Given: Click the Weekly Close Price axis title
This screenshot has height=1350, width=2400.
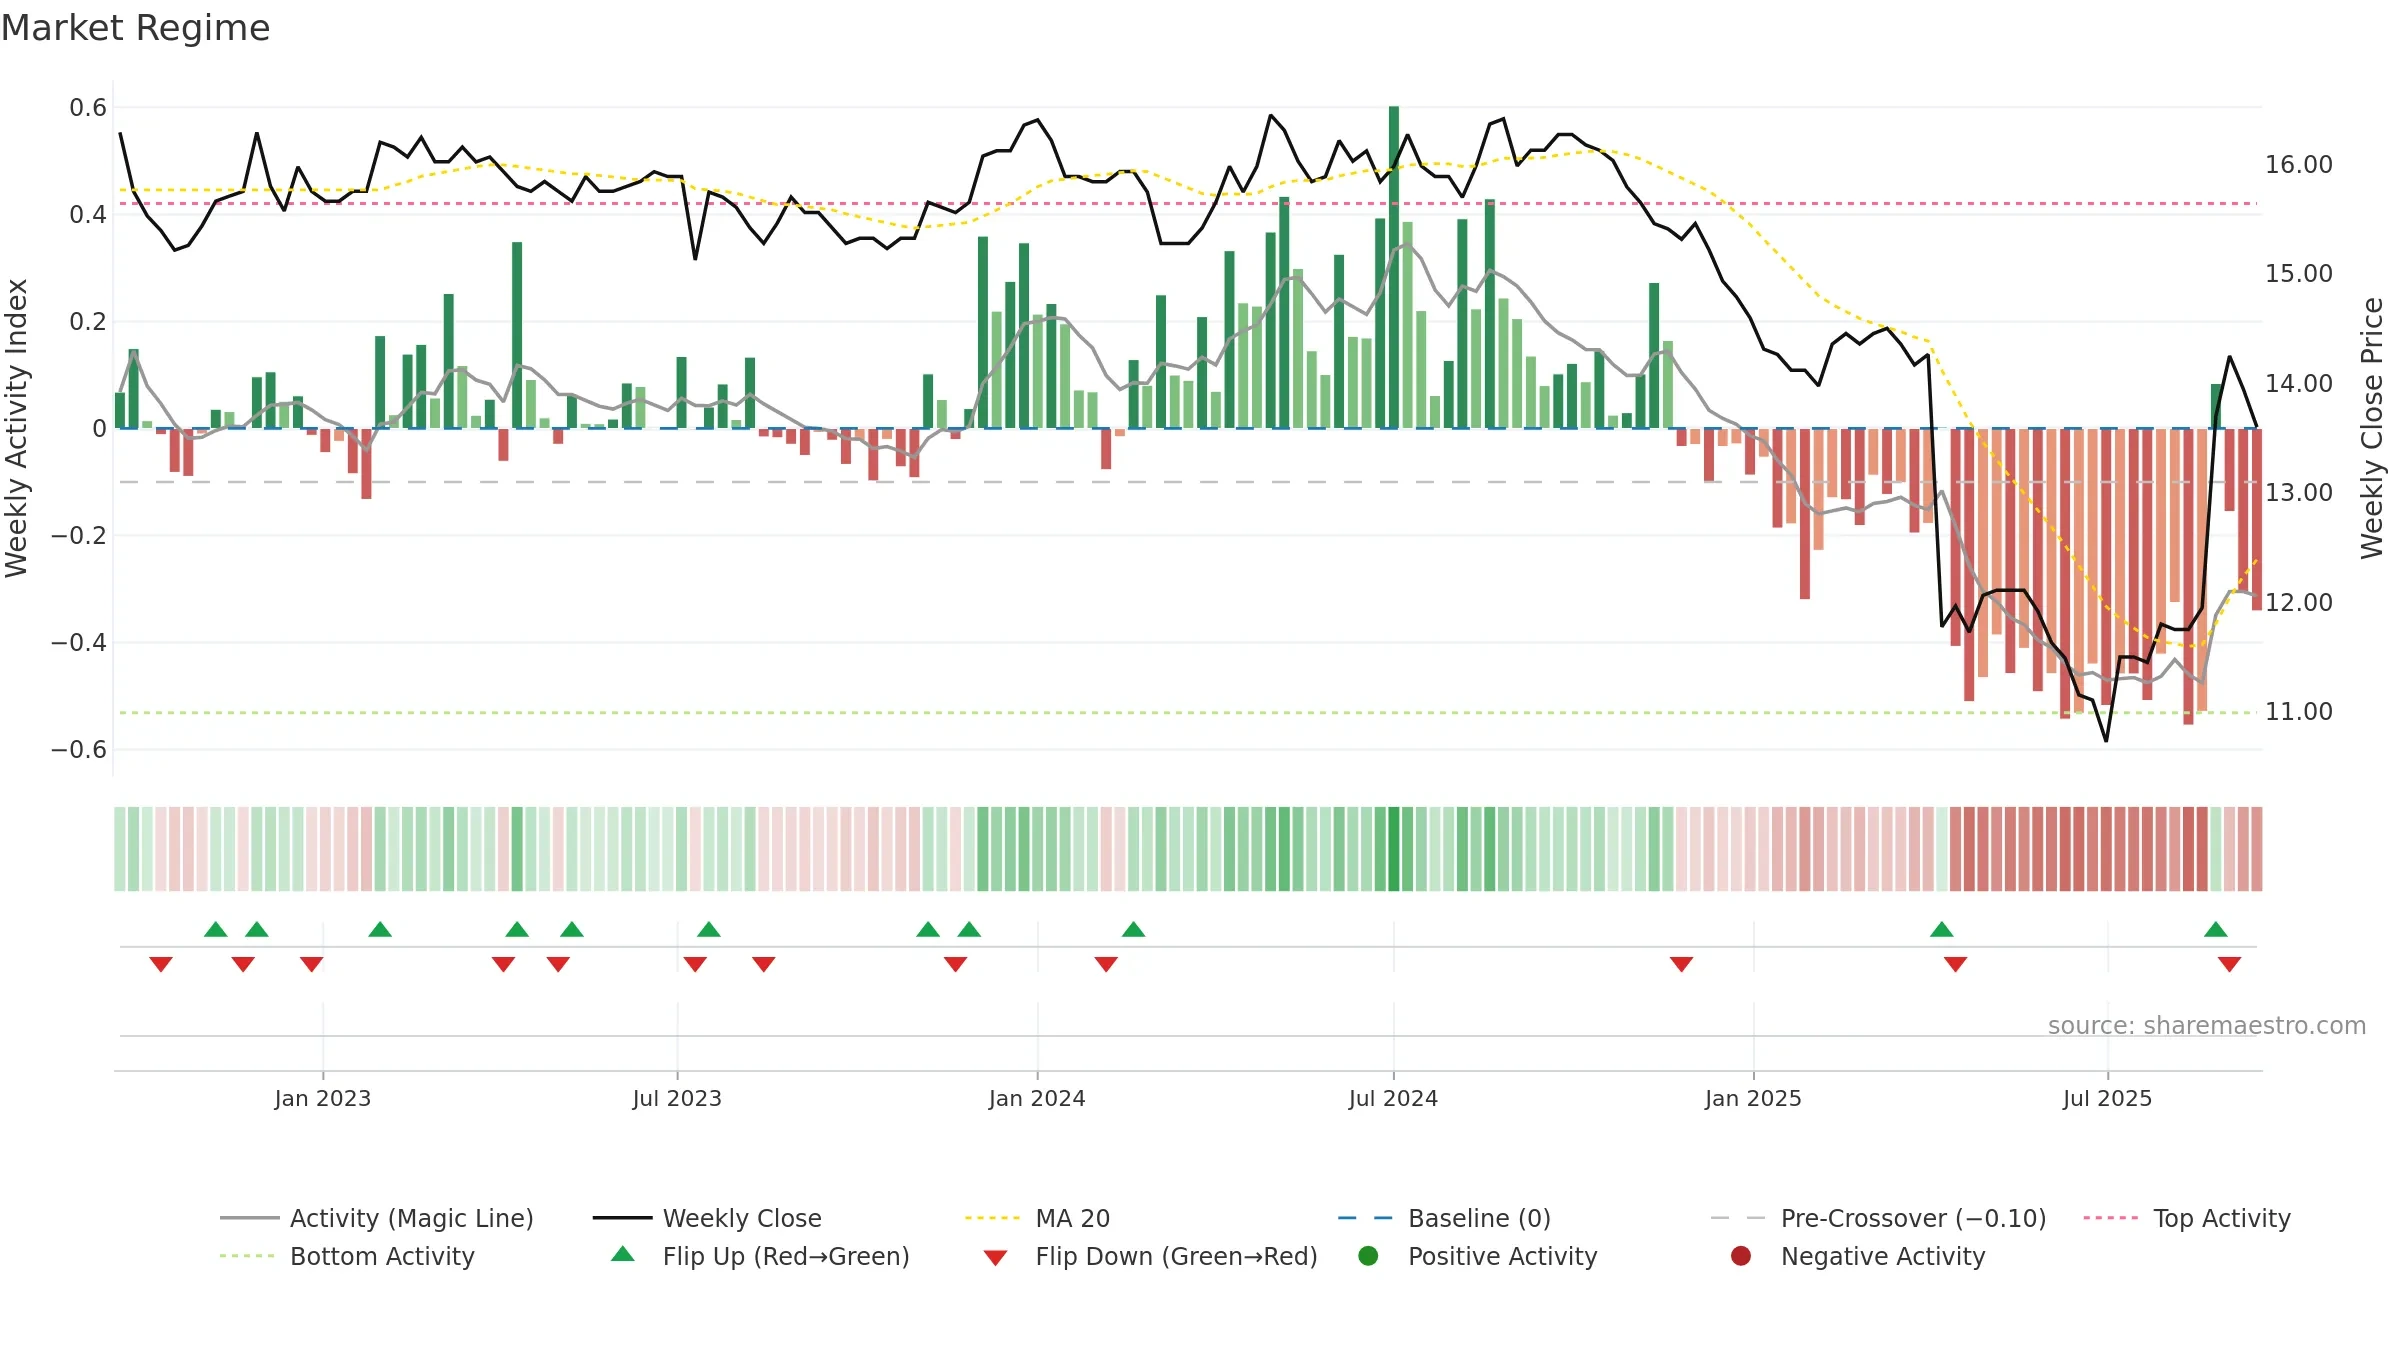Looking at the screenshot, I should coord(2372,428).
